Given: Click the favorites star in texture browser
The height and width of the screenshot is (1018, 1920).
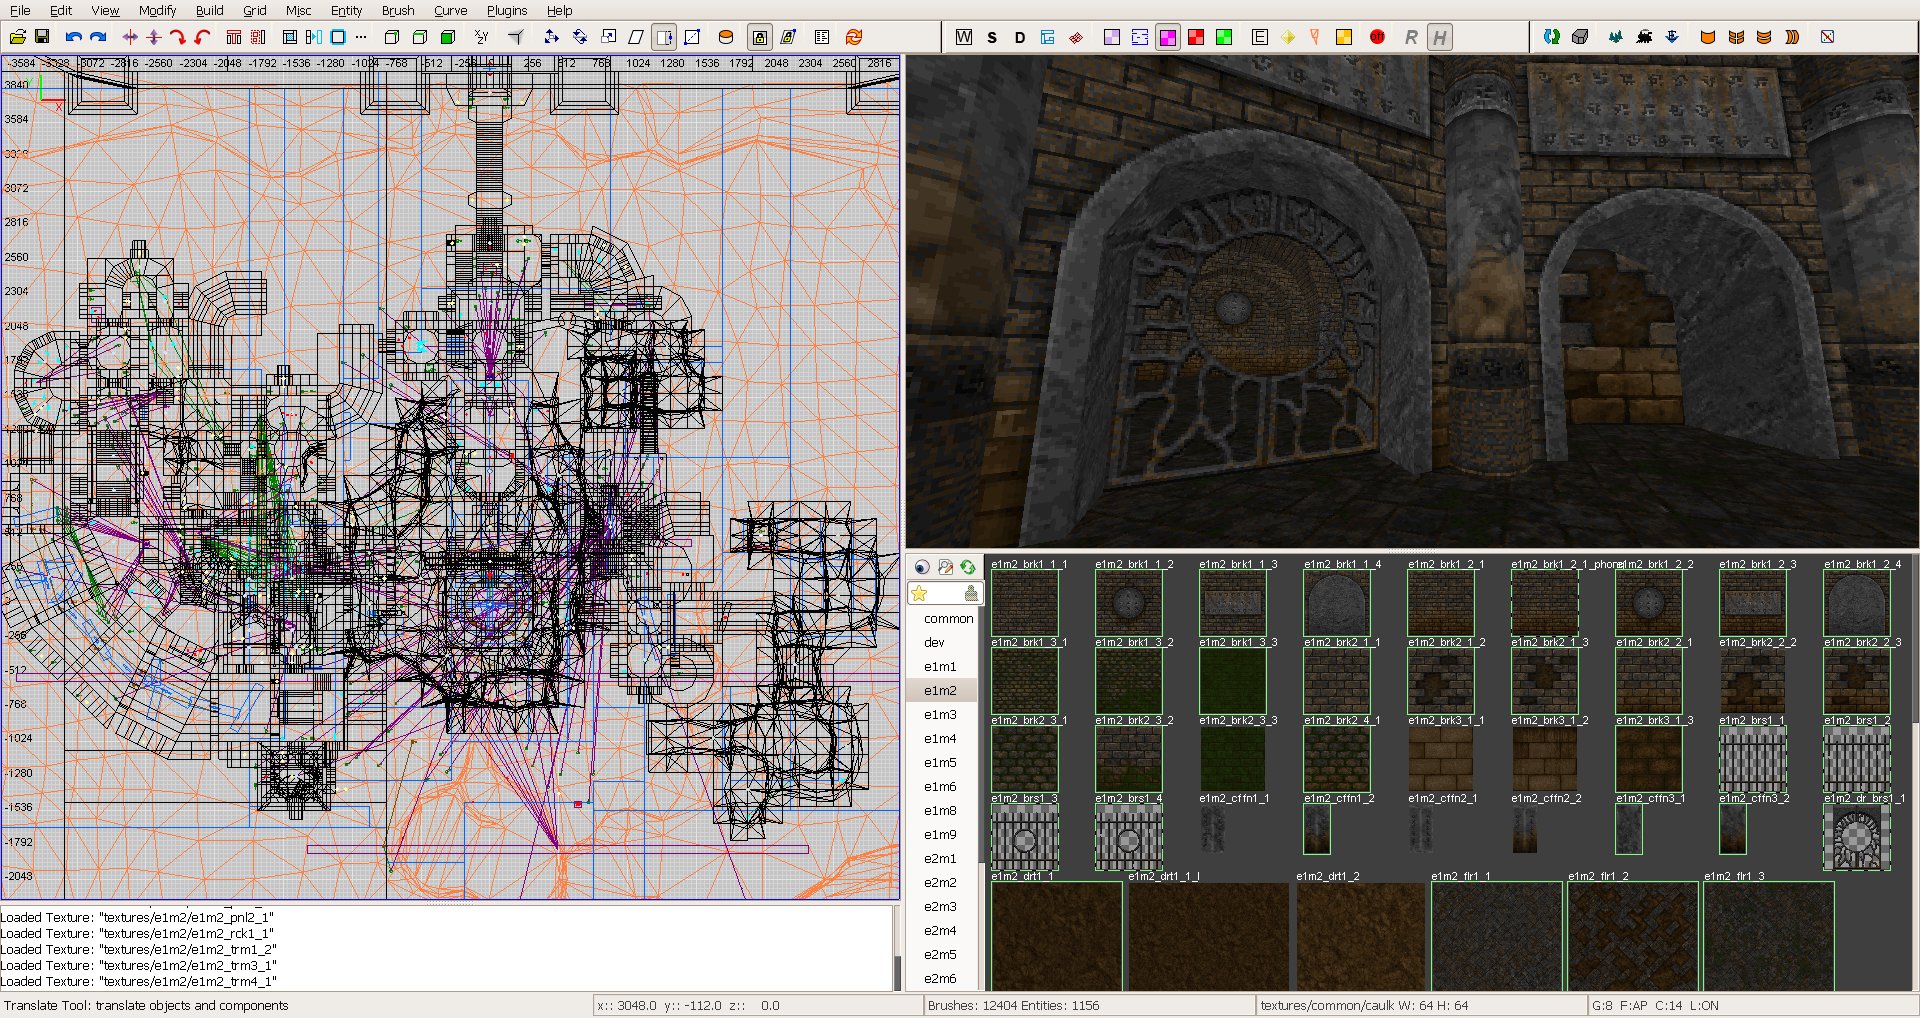Looking at the screenshot, I should tap(919, 594).
